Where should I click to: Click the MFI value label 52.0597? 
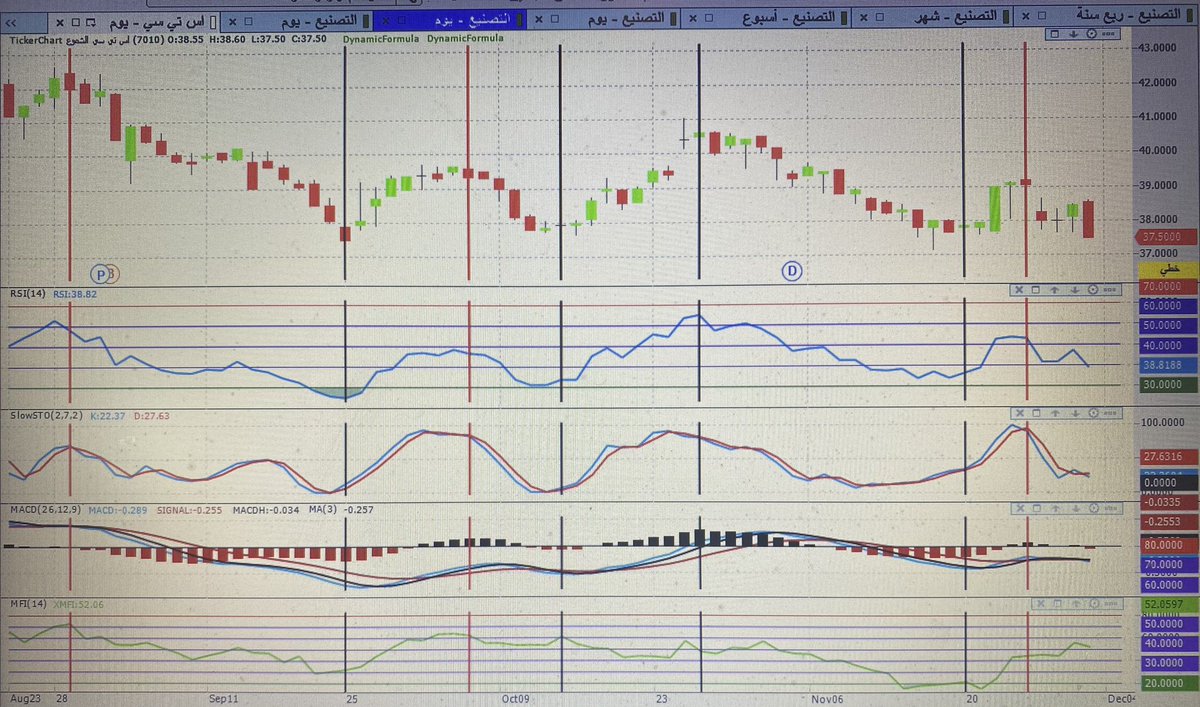[x=1168, y=604]
